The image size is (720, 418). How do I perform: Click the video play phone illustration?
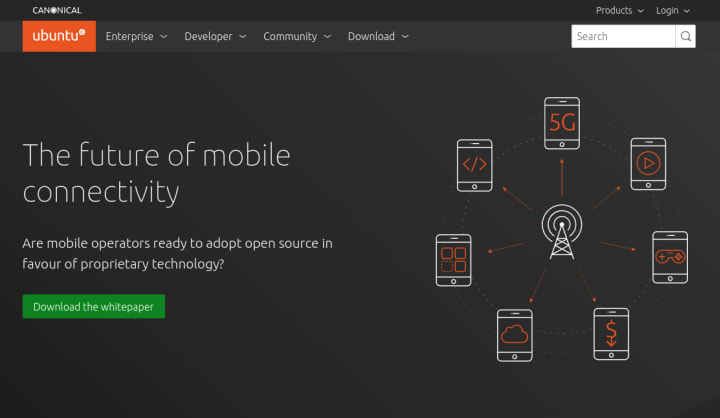[x=648, y=164]
